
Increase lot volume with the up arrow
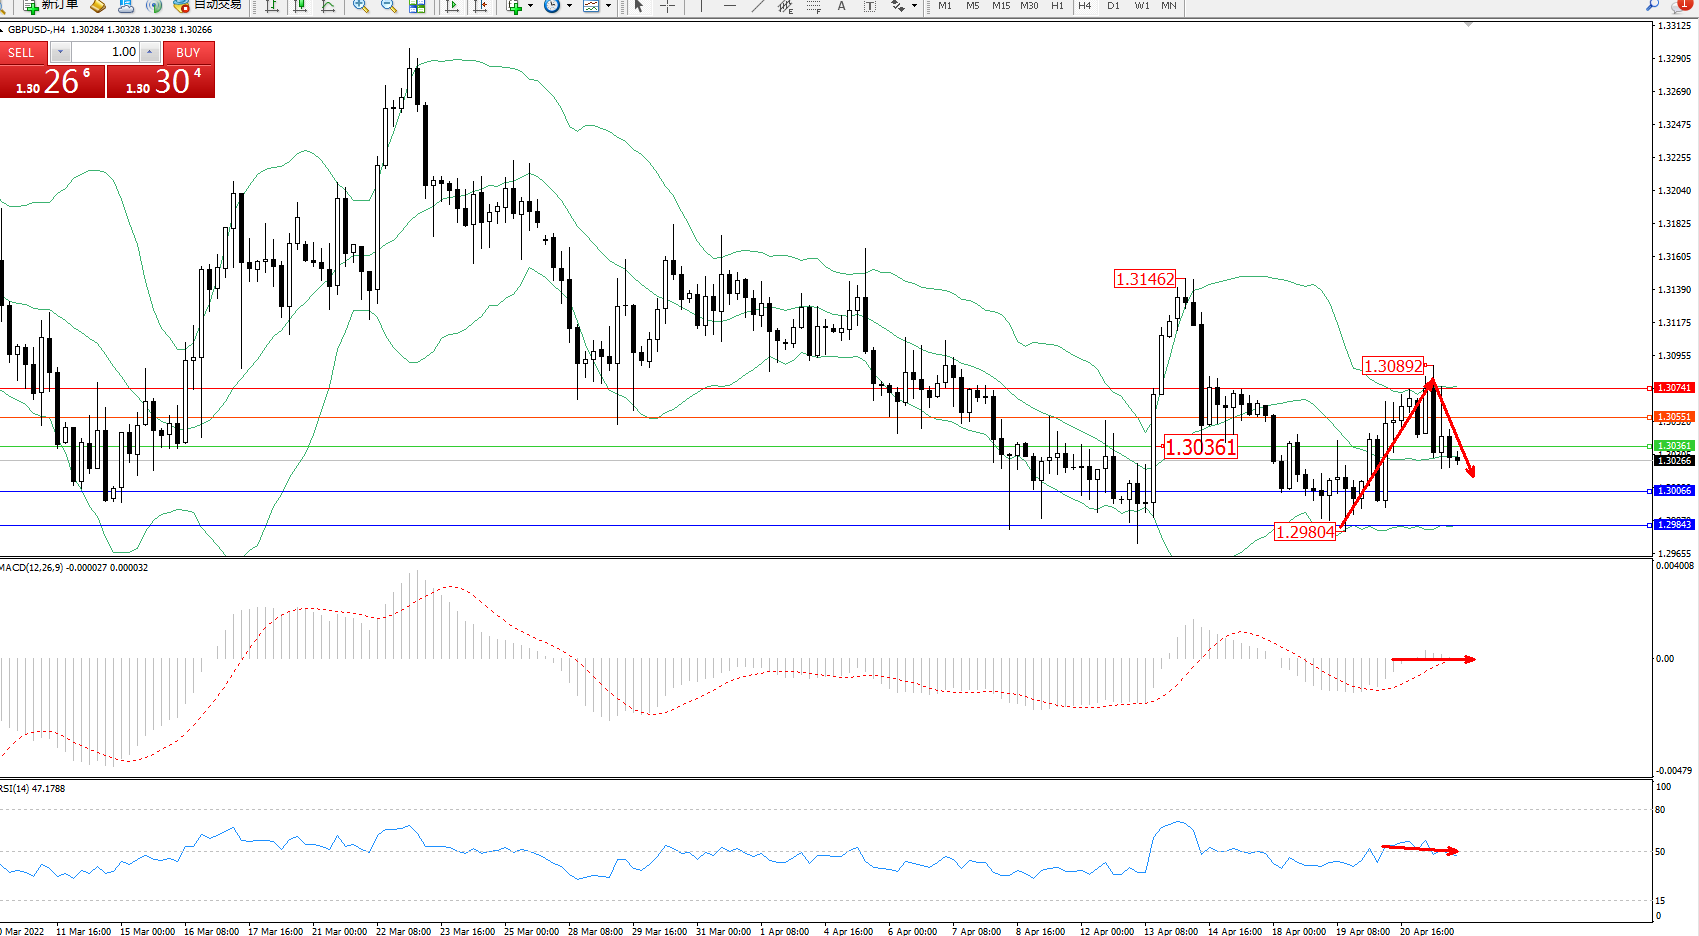pos(150,52)
